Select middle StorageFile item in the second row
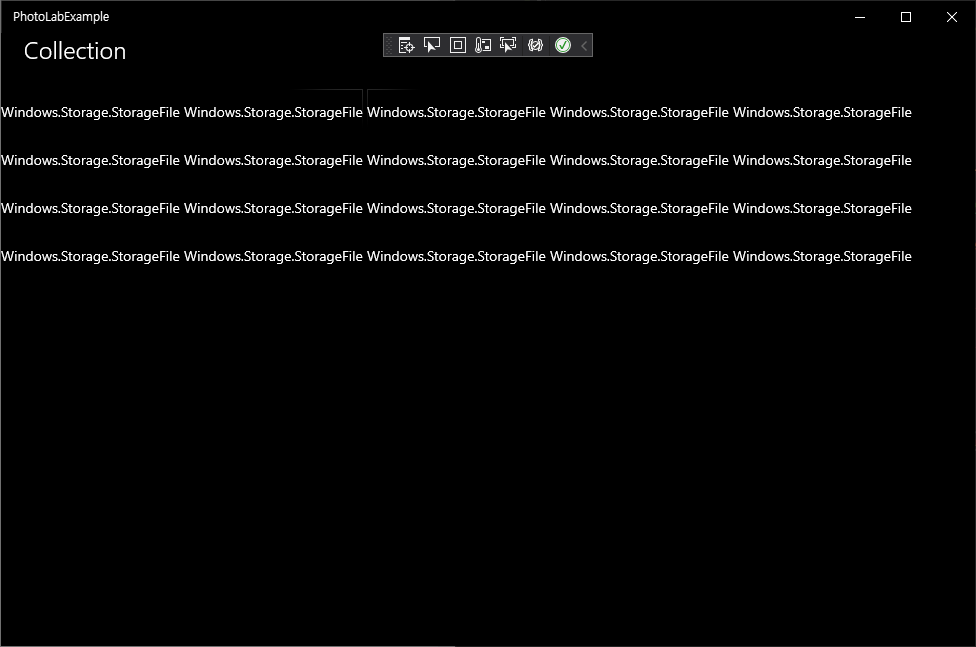The width and height of the screenshot is (976, 647). click(456, 161)
